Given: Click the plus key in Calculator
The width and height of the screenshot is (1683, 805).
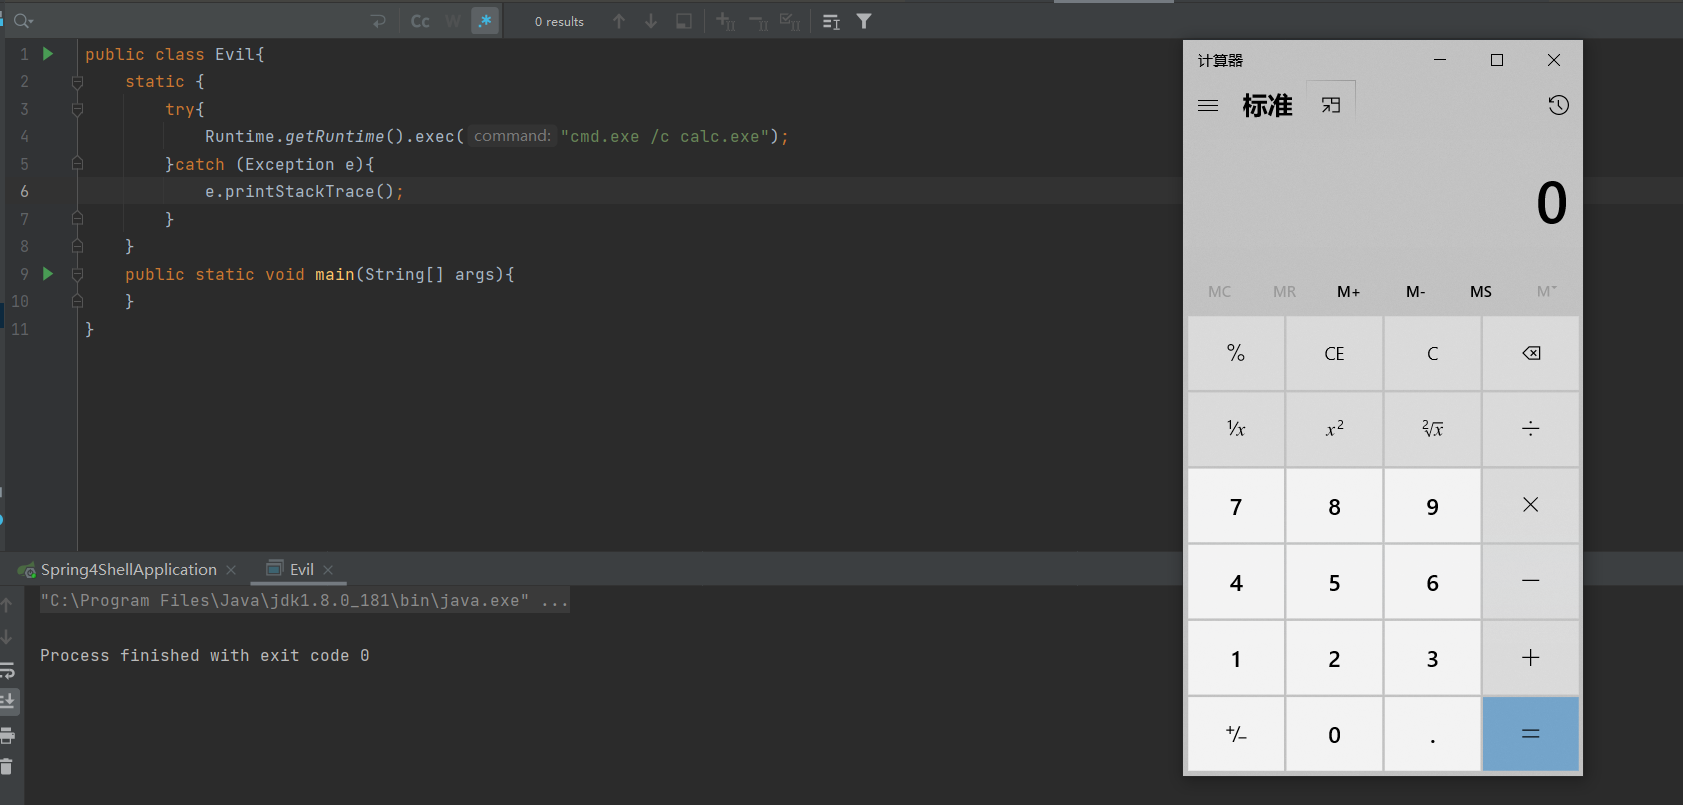Looking at the screenshot, I should [1531, 658].
